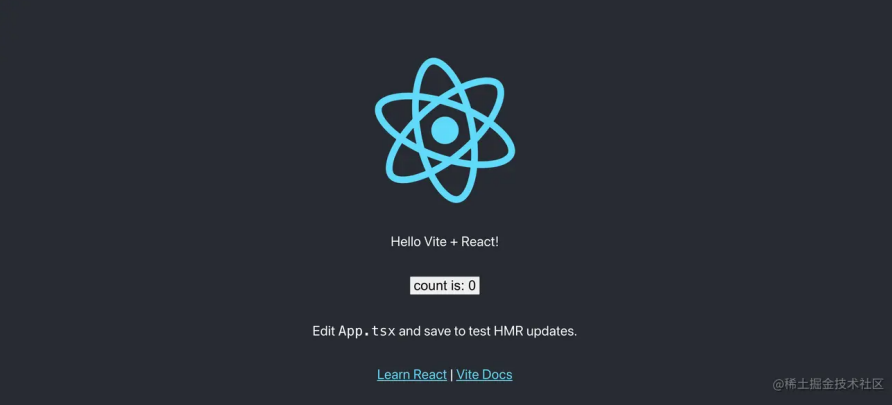Click the word 'React!' in the greeting
The width and height of the screenshot is (892, 405).
[480, 242]
